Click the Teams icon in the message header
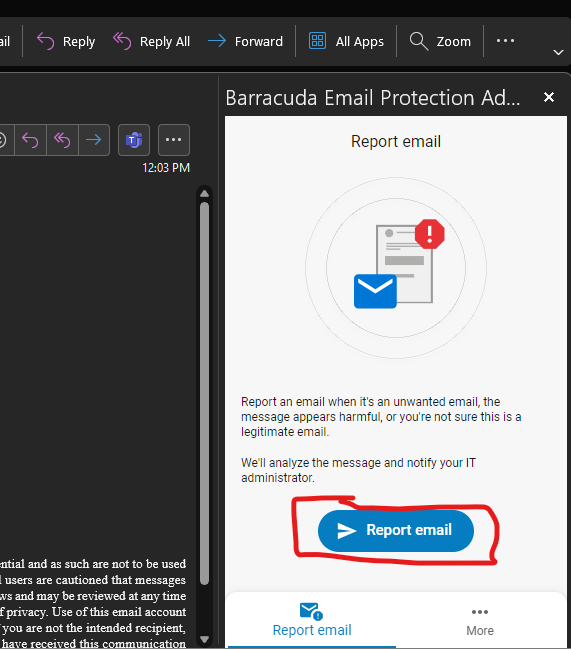This screenshot has width=571, height=649. (134, 140)
